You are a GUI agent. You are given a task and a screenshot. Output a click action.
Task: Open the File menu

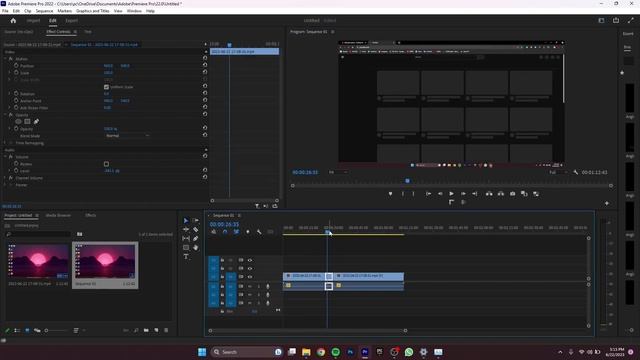pos(5,11)
